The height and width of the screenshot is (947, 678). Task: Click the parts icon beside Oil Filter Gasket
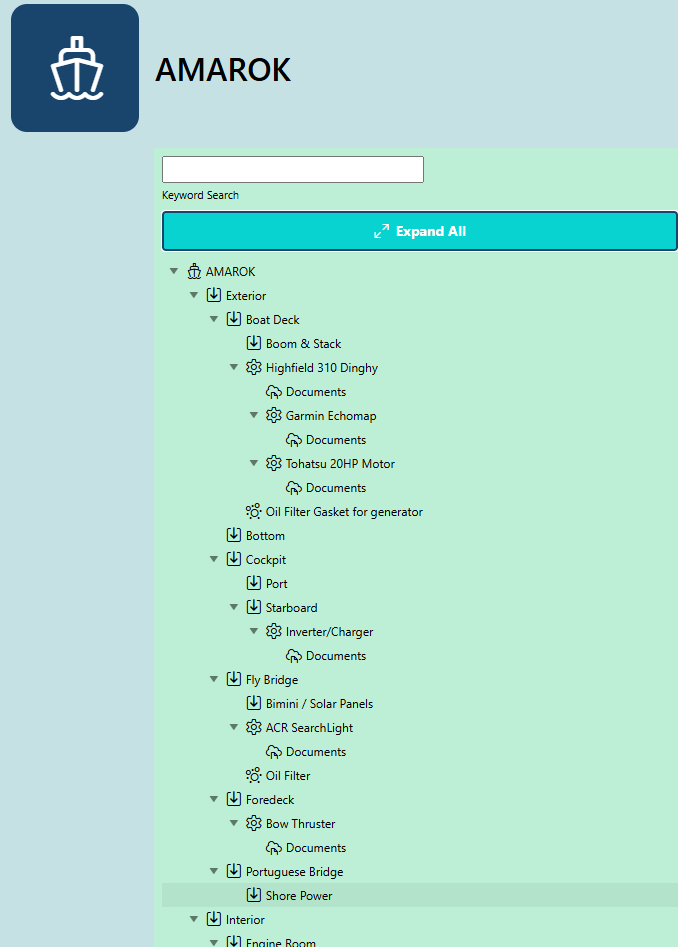pos(254,512)
